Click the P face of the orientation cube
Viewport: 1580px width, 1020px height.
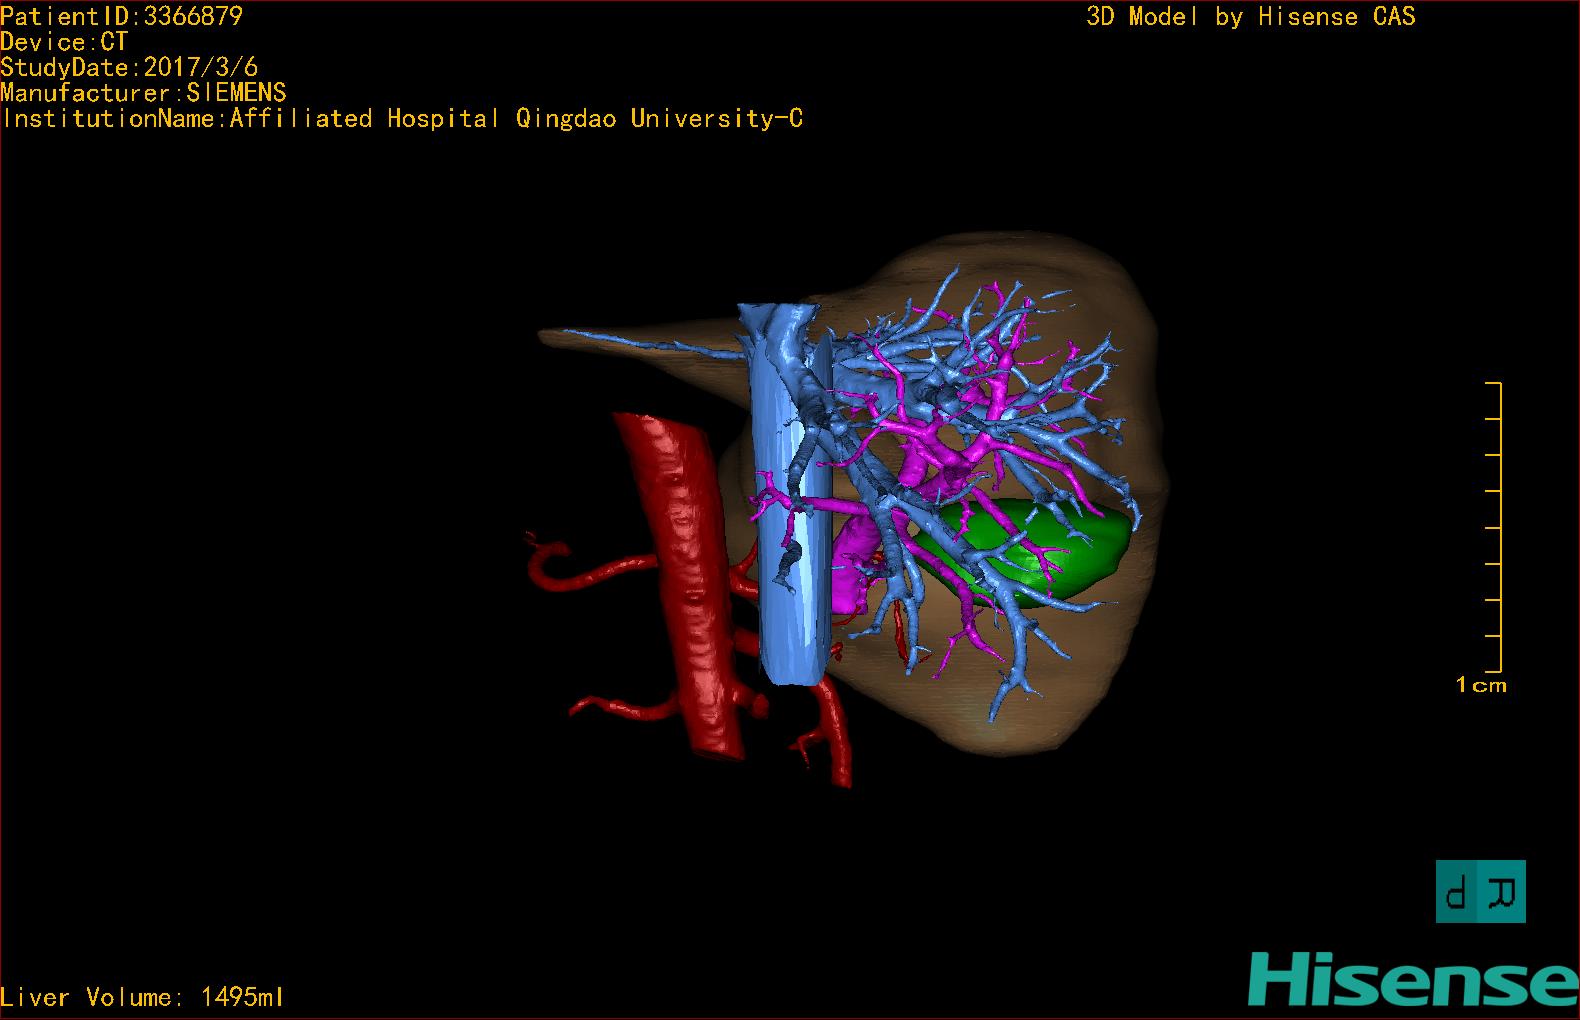click(x=1458, y=891)
